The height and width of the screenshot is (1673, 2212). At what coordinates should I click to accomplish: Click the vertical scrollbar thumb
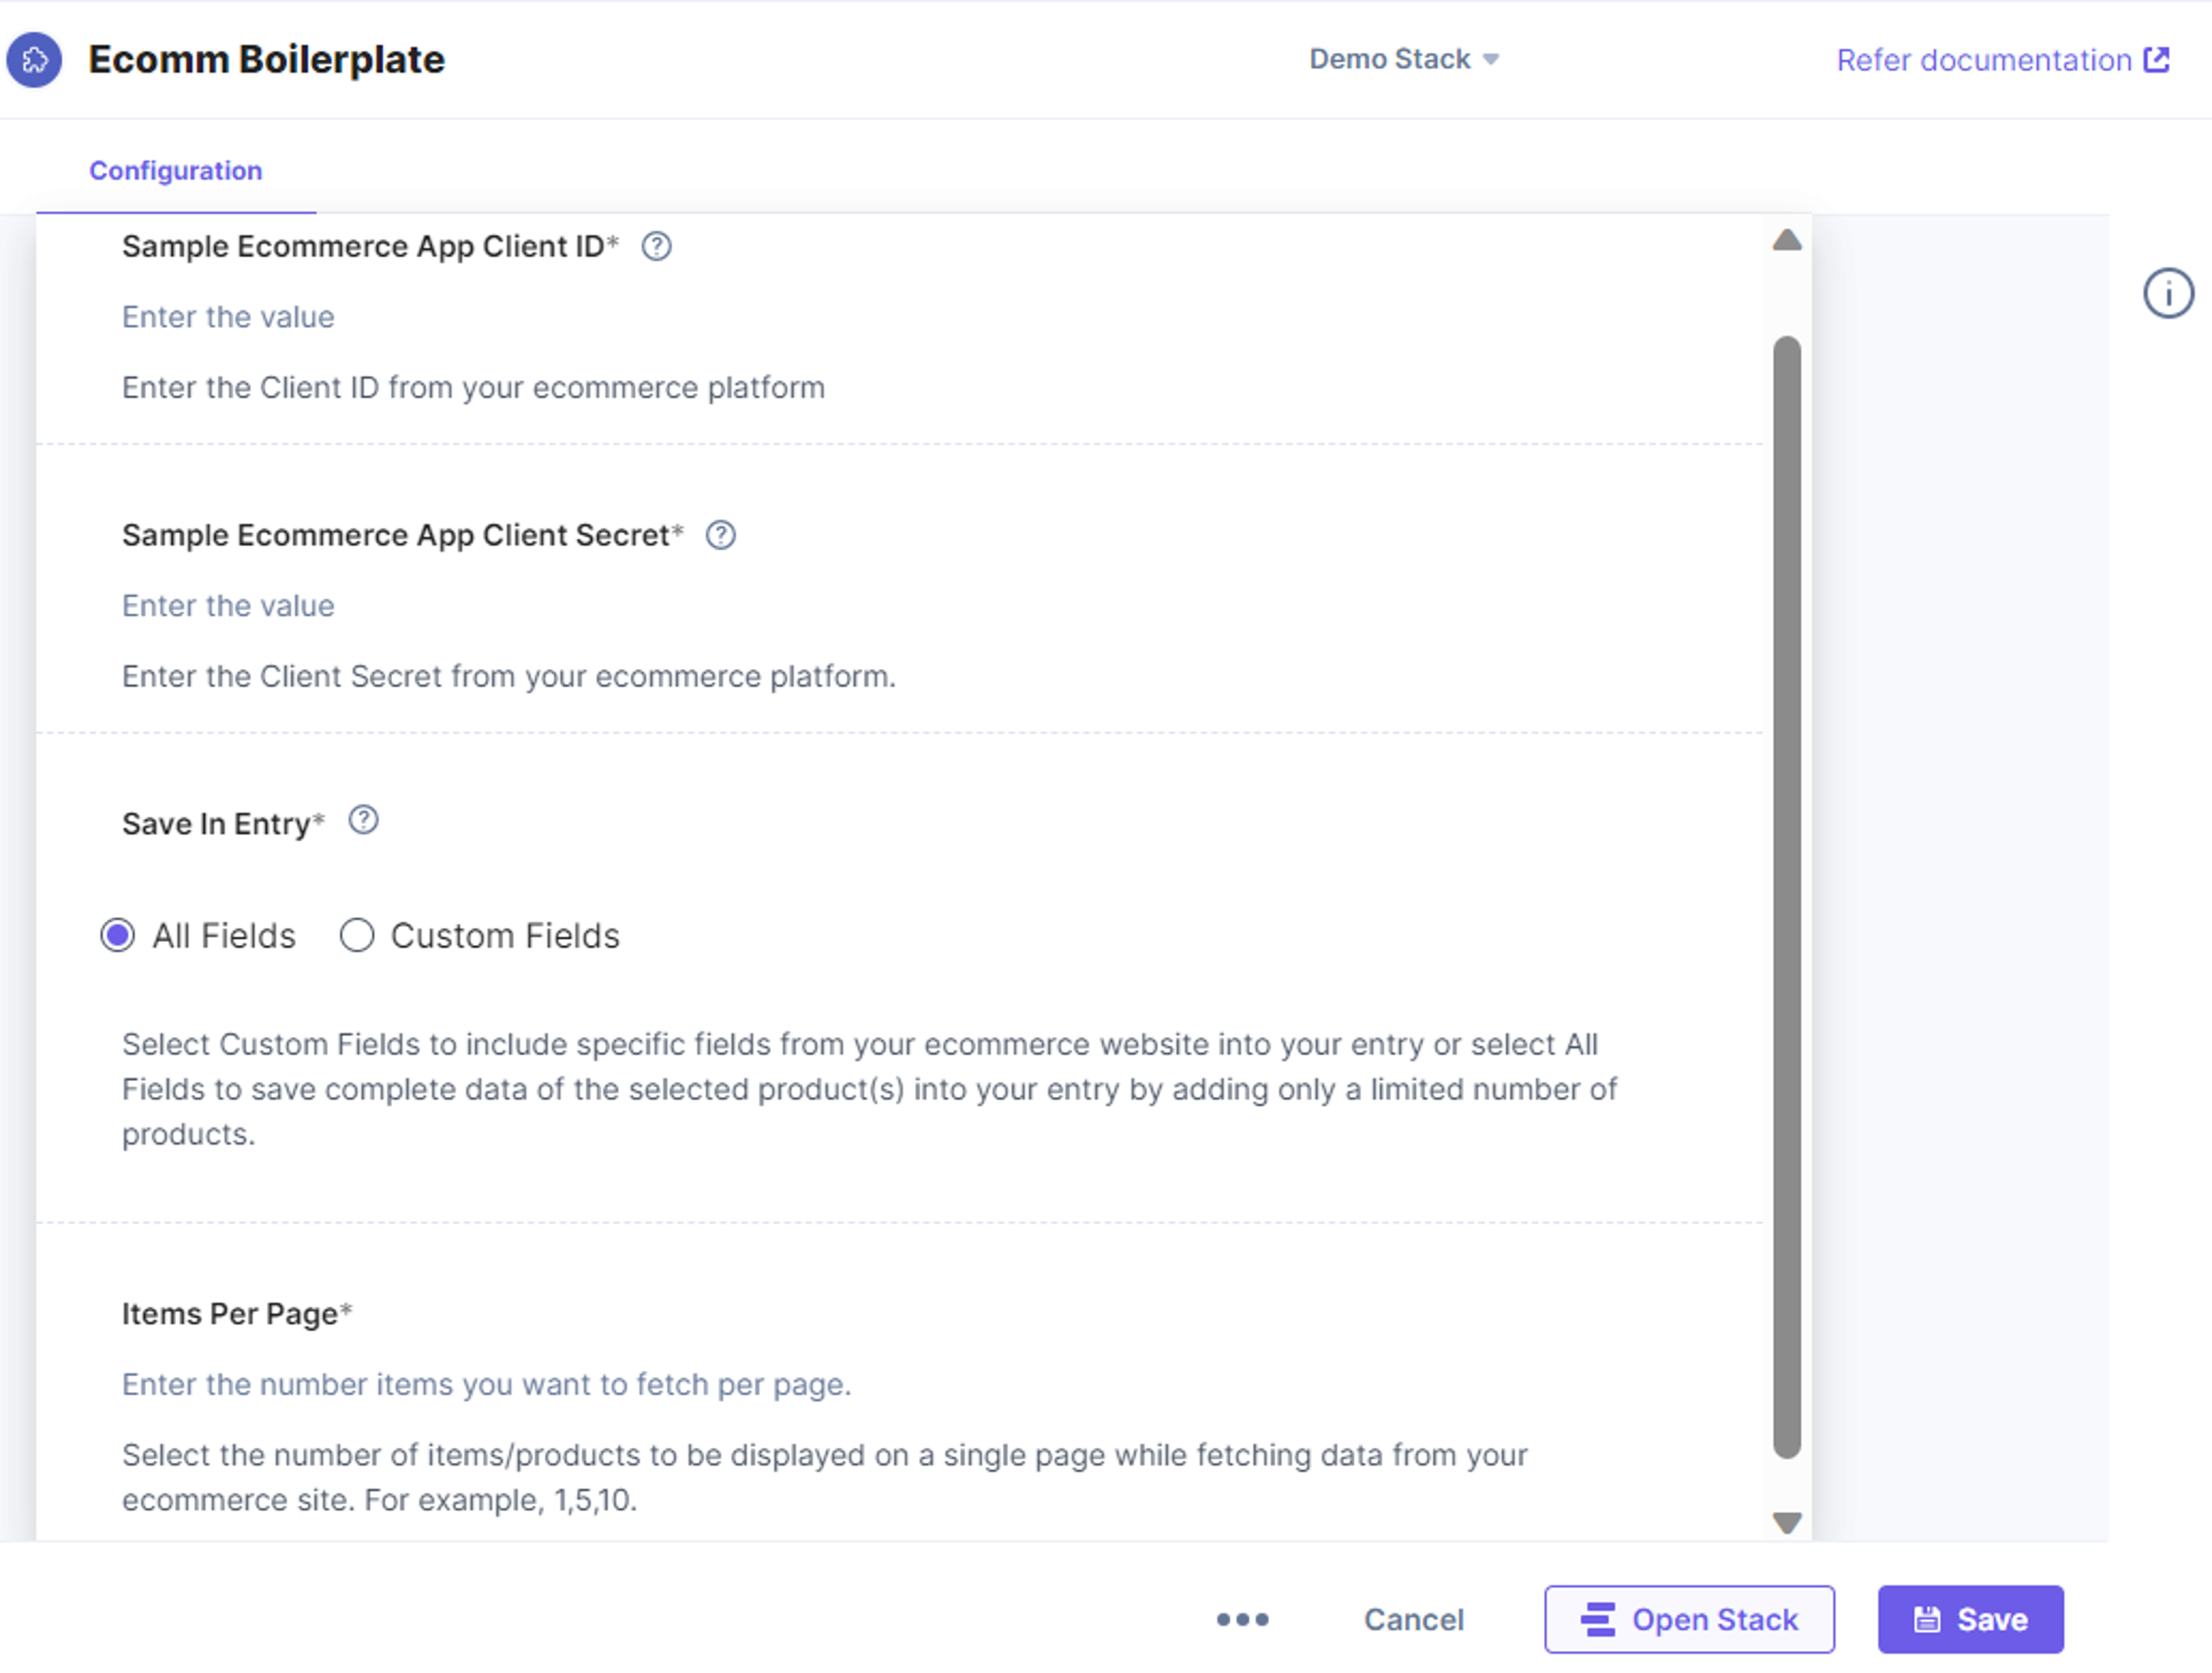[1786, 897]
